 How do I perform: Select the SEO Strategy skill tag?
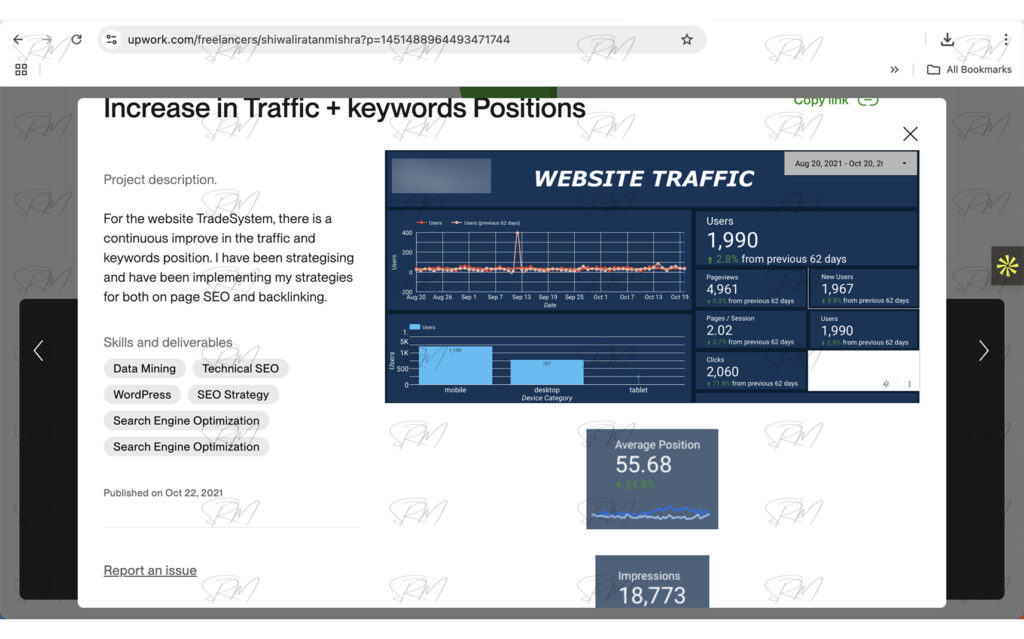click(232, 395)
